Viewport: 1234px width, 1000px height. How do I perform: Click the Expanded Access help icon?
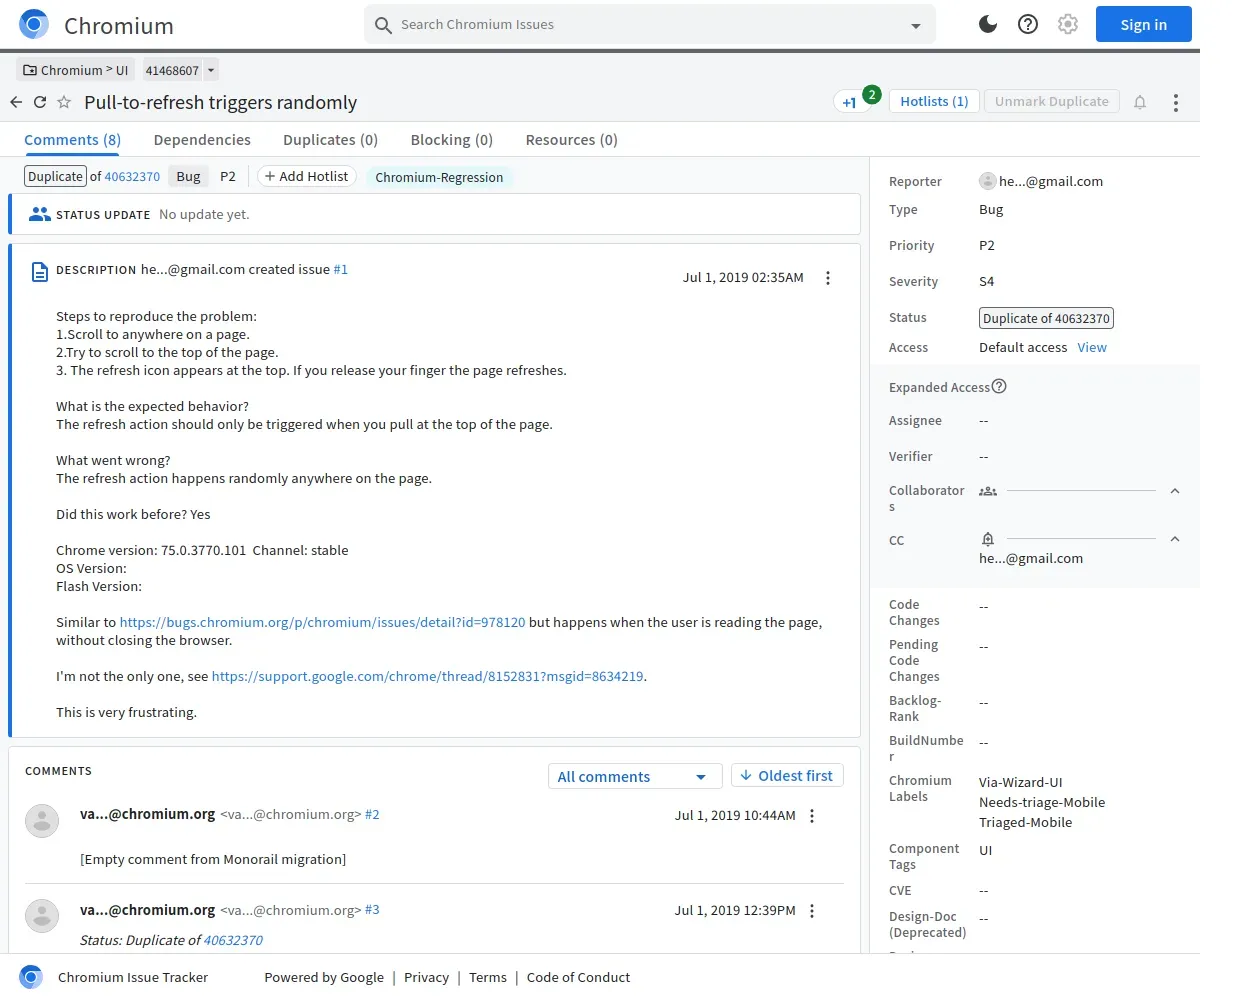point(999,386)
